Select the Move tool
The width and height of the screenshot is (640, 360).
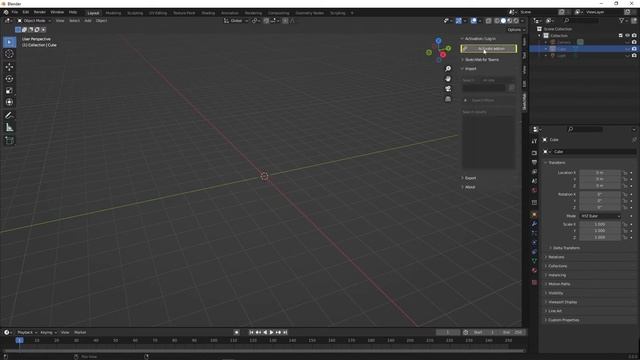pos(9,67)
